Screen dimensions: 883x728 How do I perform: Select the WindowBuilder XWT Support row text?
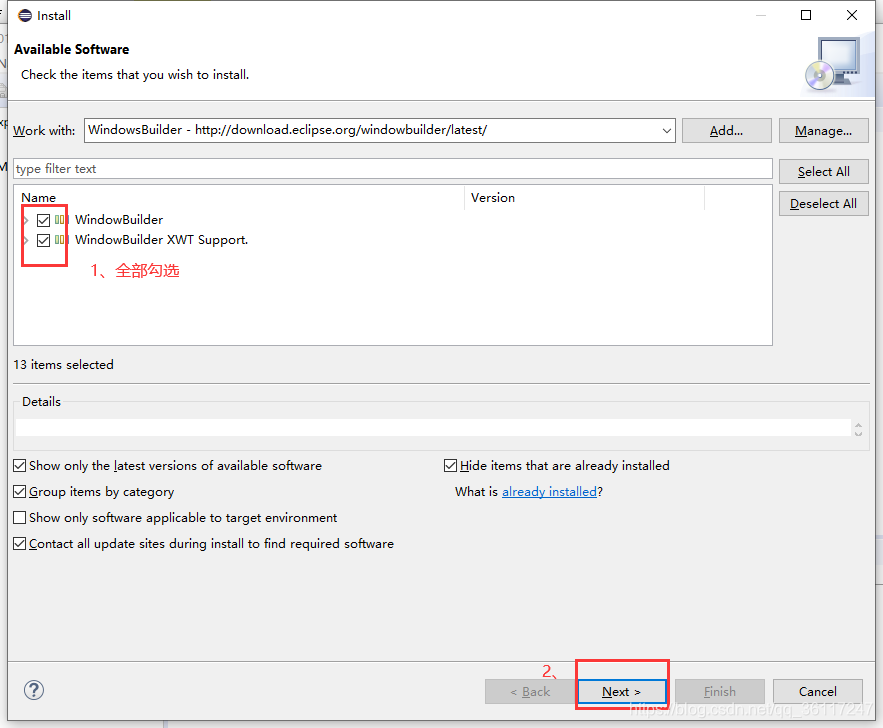pos(162,240)
